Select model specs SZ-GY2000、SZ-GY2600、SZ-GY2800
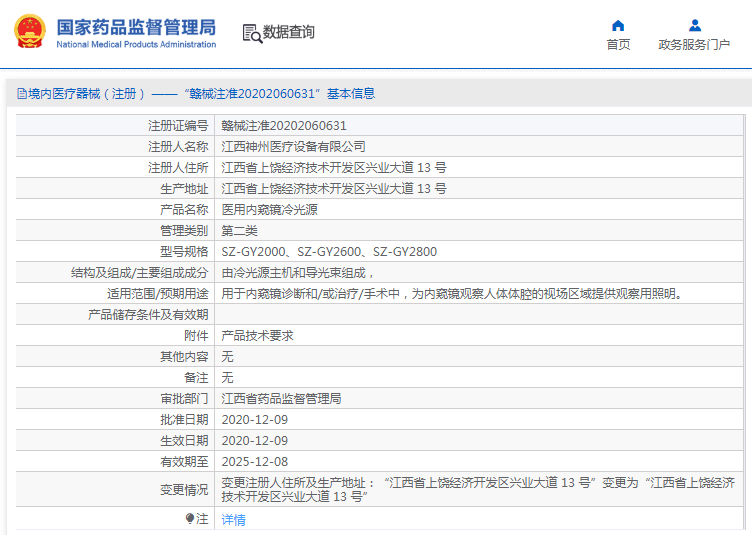 coord(329,252)
